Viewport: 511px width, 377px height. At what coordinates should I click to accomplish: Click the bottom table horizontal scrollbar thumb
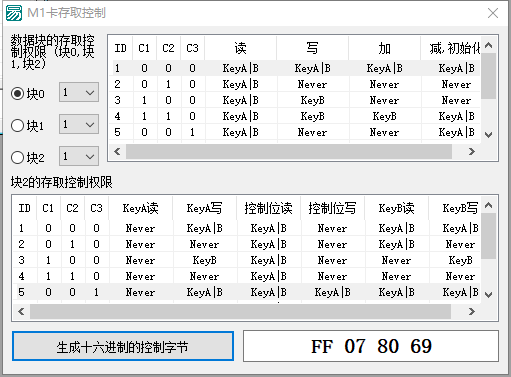click(240, 312)
